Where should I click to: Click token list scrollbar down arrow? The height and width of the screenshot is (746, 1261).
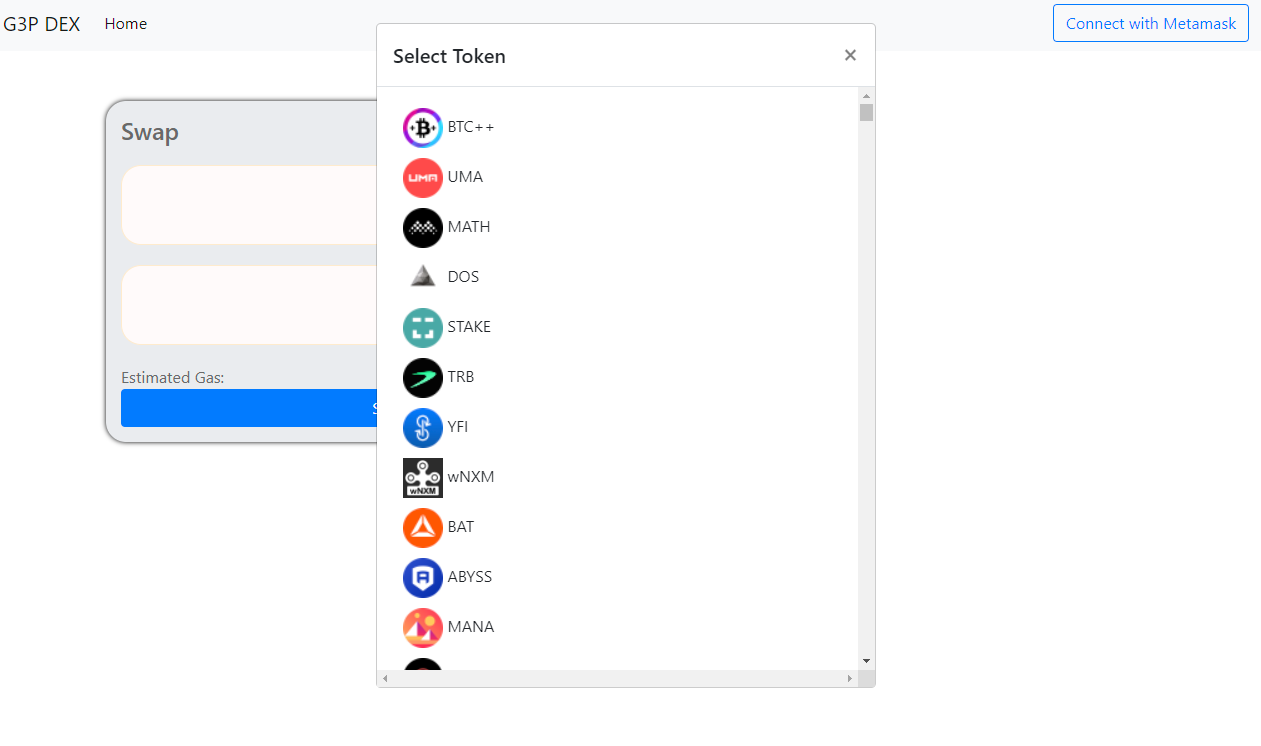coord(866,661)
